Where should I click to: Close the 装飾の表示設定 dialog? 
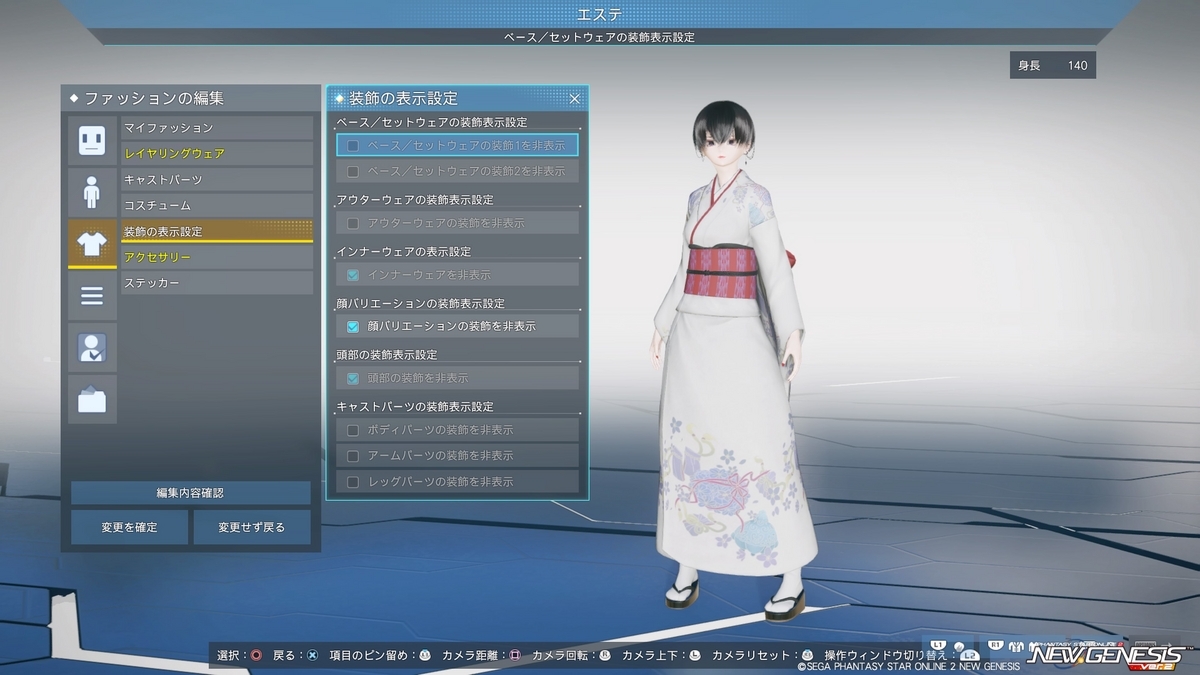575,98
